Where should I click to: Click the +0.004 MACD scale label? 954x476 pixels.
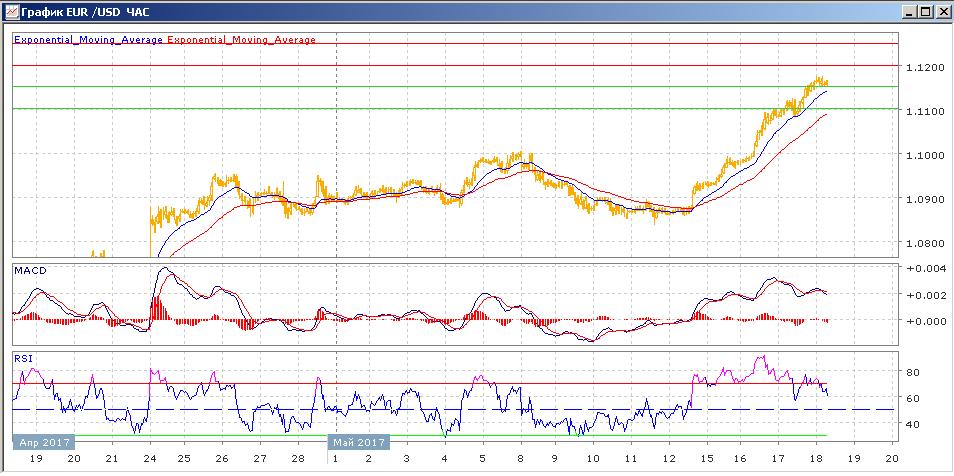click(920, 269)
